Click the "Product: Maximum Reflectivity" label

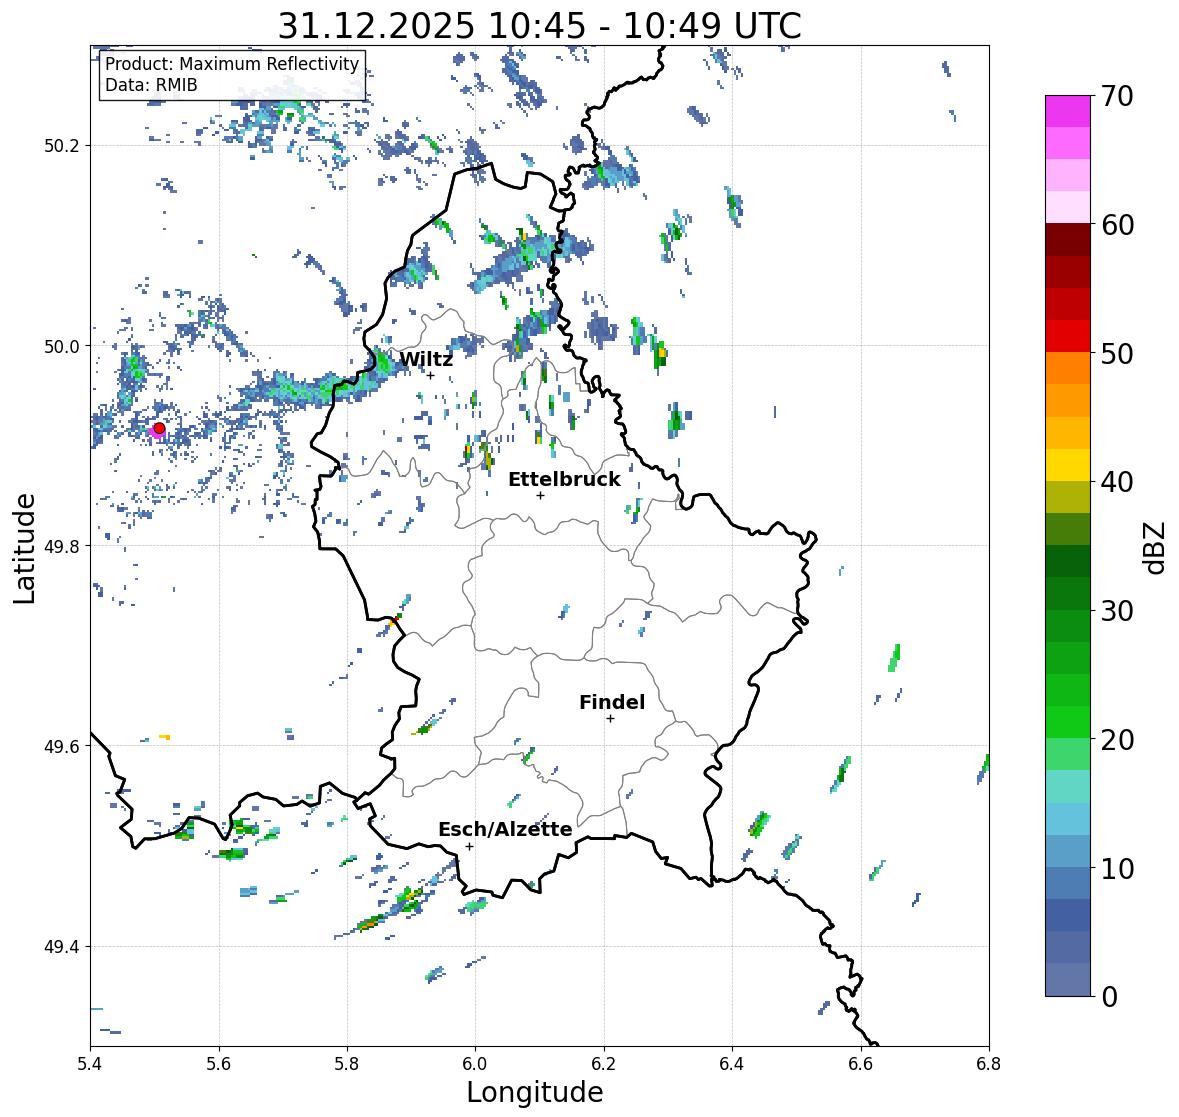point(232,64)
